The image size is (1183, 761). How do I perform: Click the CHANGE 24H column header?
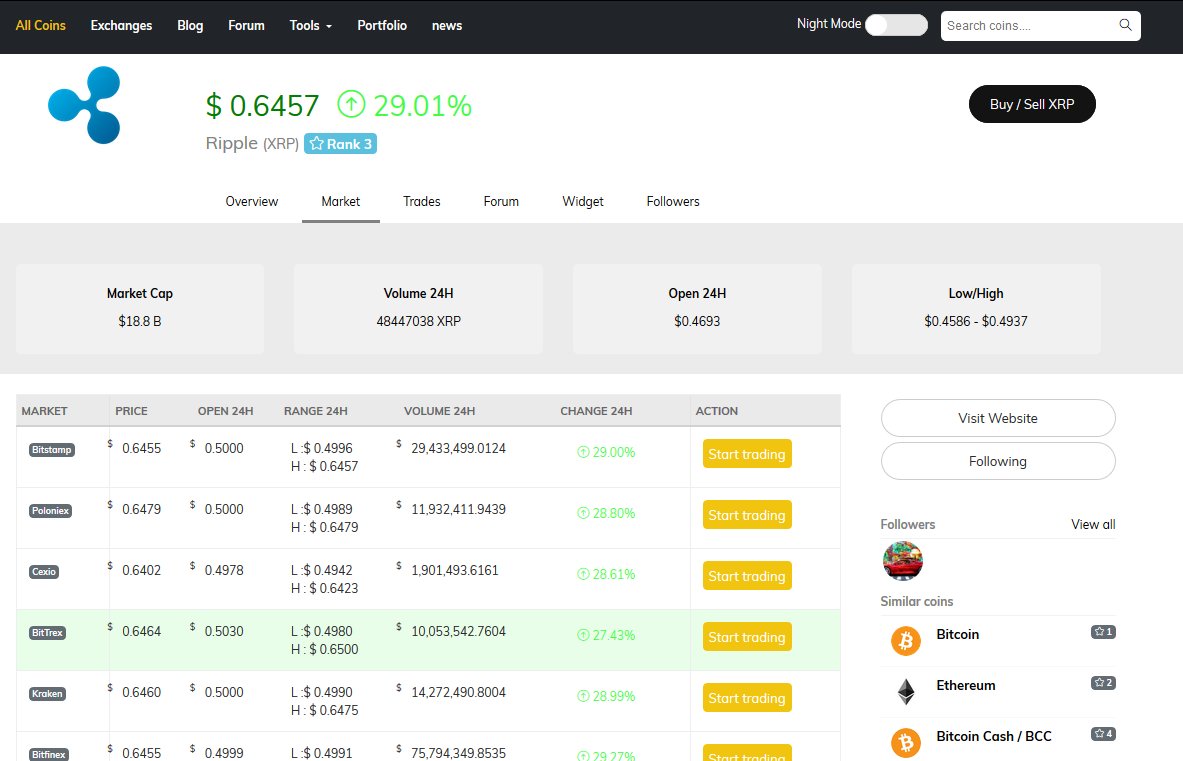(x=596, y=411)
